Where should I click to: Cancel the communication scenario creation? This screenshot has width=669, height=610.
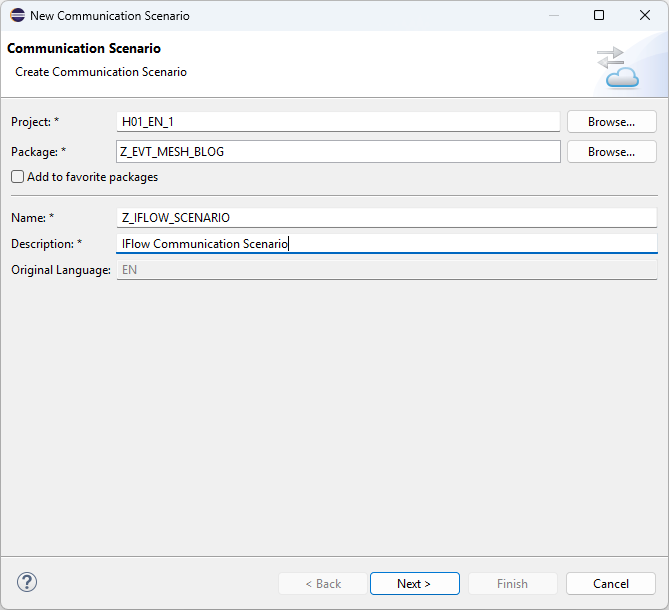coord(610,584)
